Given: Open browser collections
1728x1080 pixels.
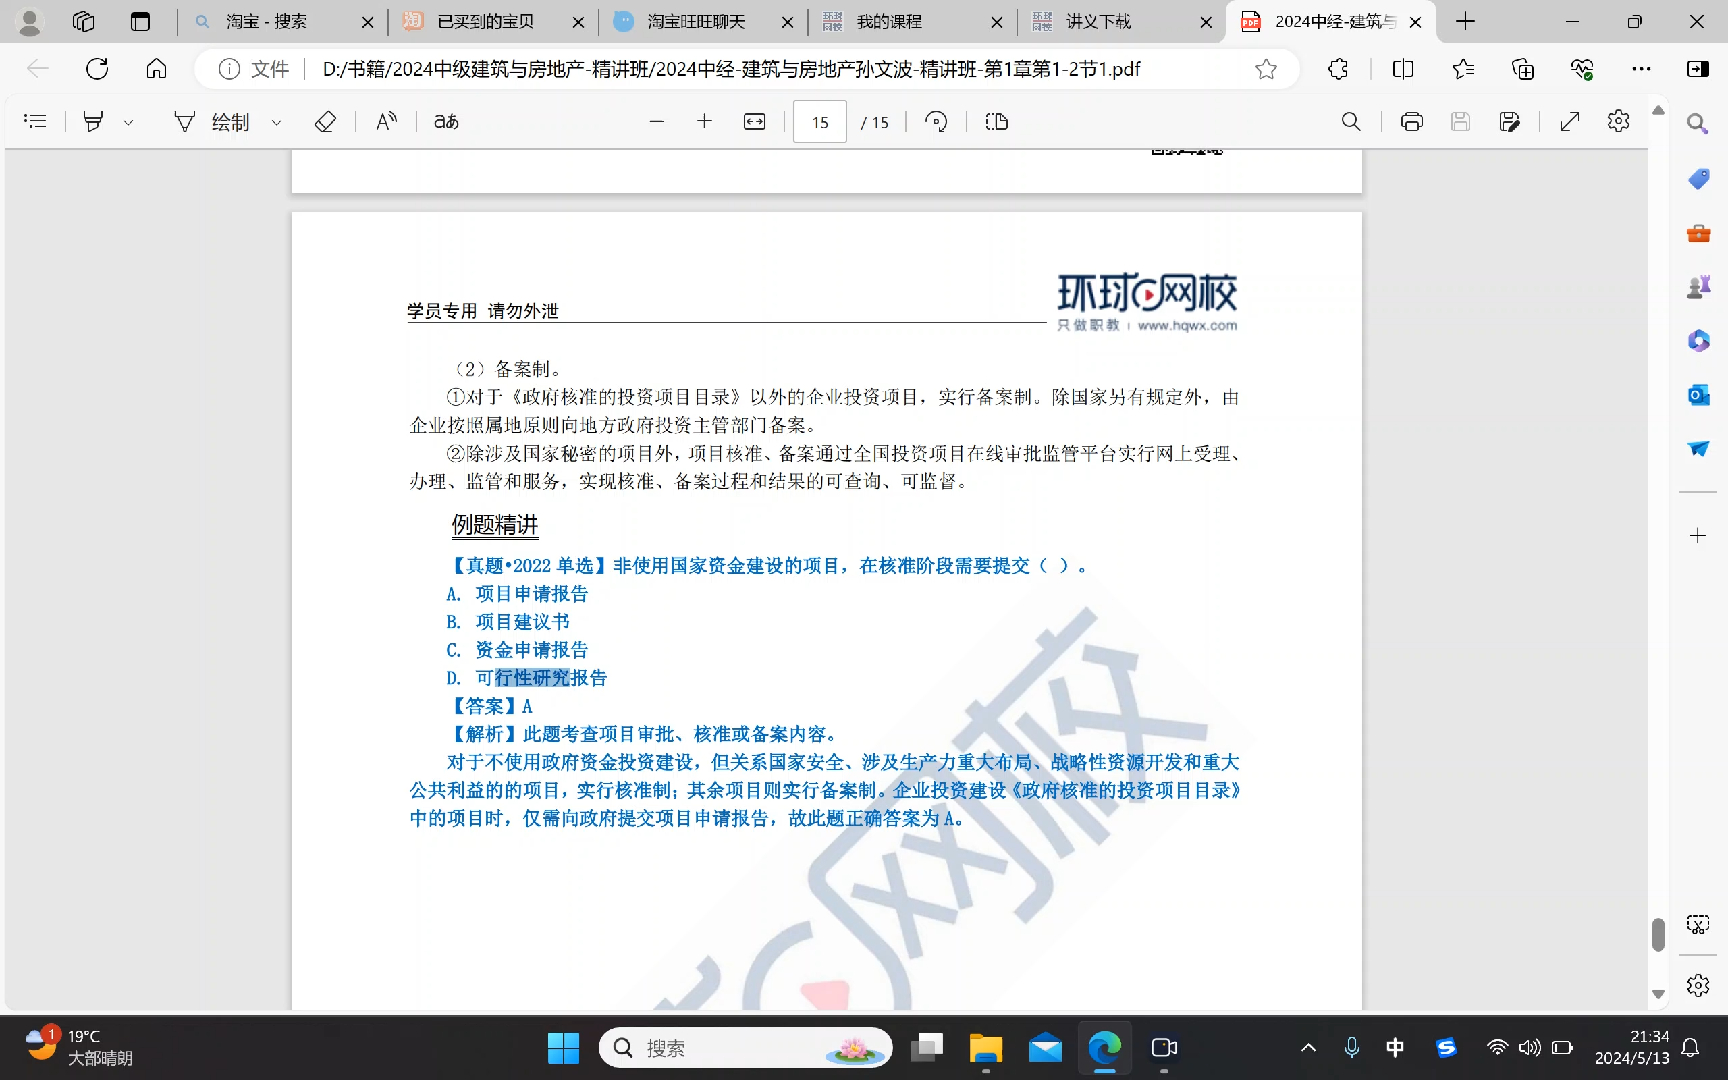Looking at the screenshot, I should click(x=1523, y=69).
